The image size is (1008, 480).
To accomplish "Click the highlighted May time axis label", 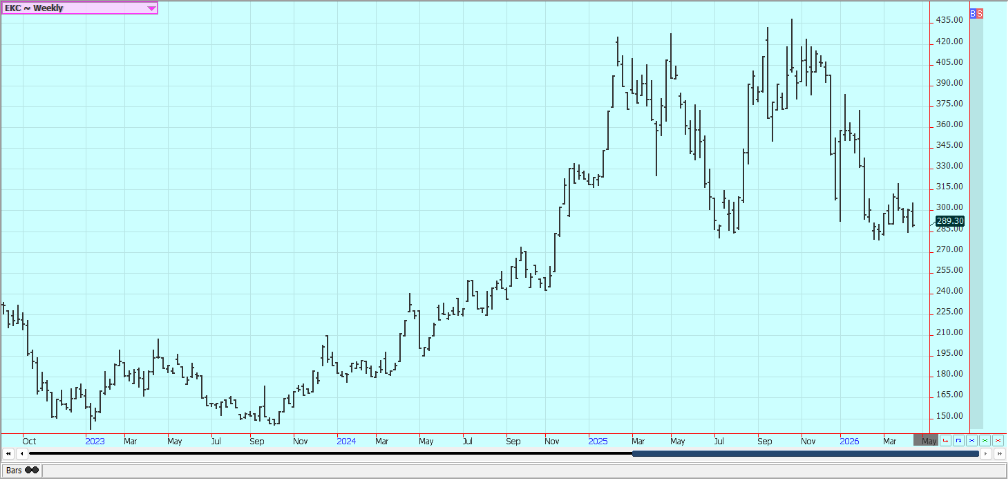I will (x=926, y=440).
